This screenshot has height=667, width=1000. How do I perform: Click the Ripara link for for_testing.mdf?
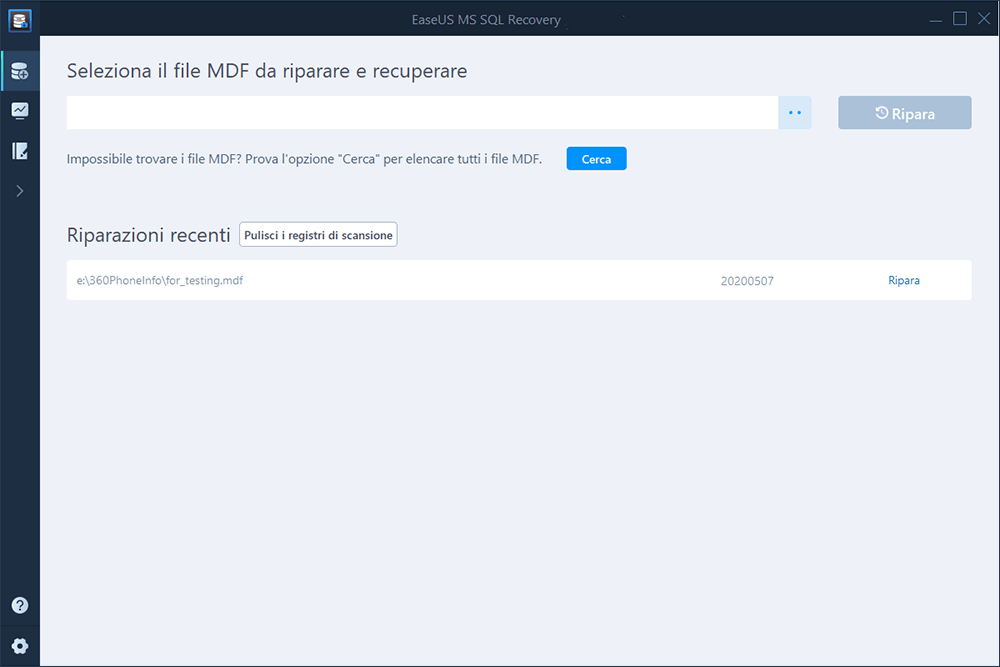tap(904, 281)
